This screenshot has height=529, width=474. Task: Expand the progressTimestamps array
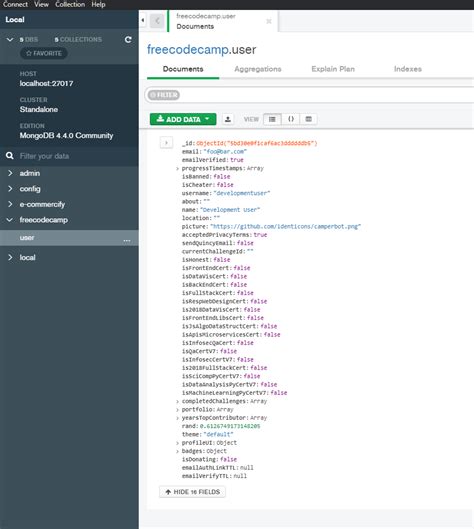click(177, 168)
